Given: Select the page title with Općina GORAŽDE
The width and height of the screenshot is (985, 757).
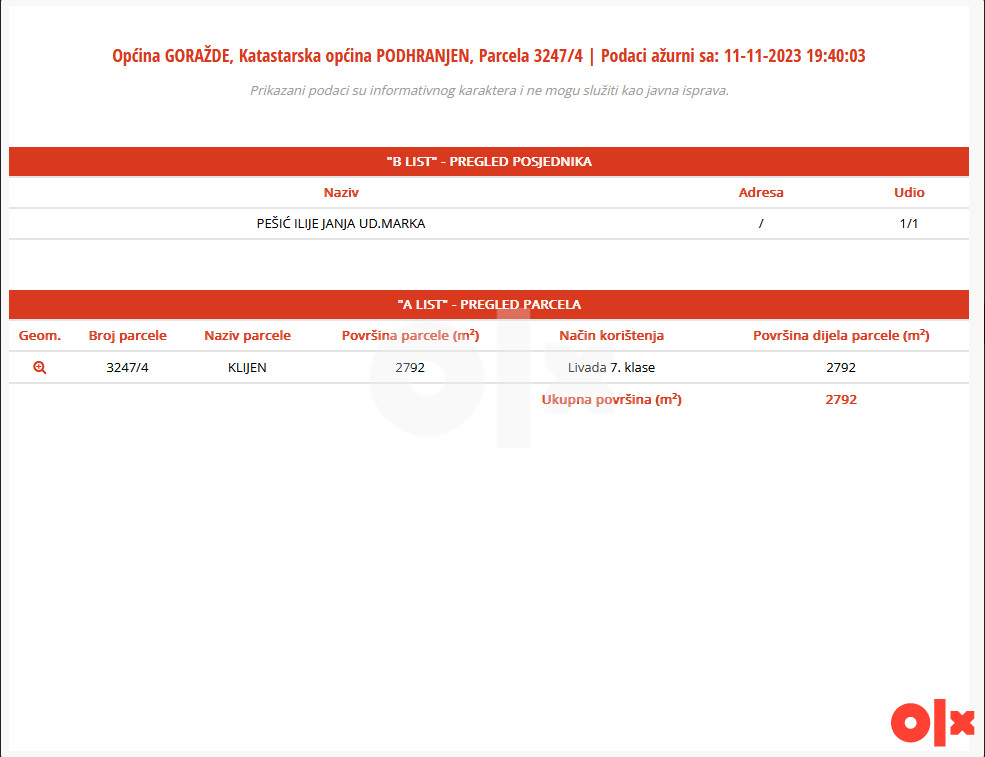Looking at the screenshot, I should 489,56.
